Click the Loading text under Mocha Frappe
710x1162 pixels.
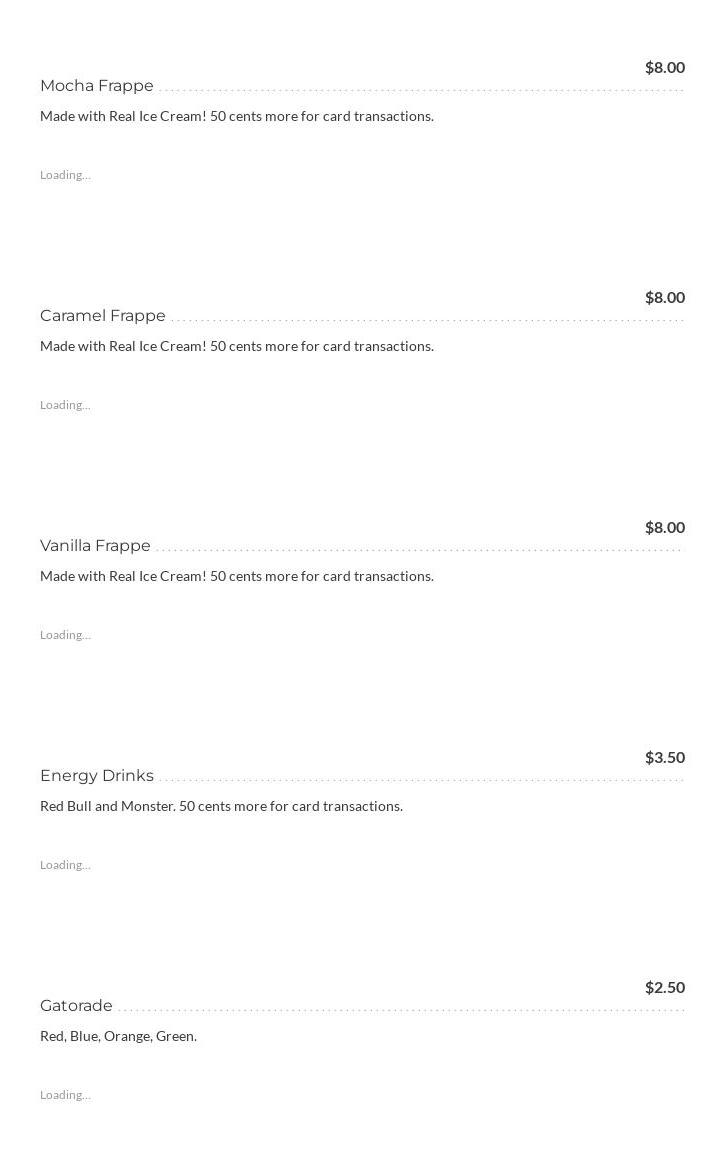pos(65,175)
